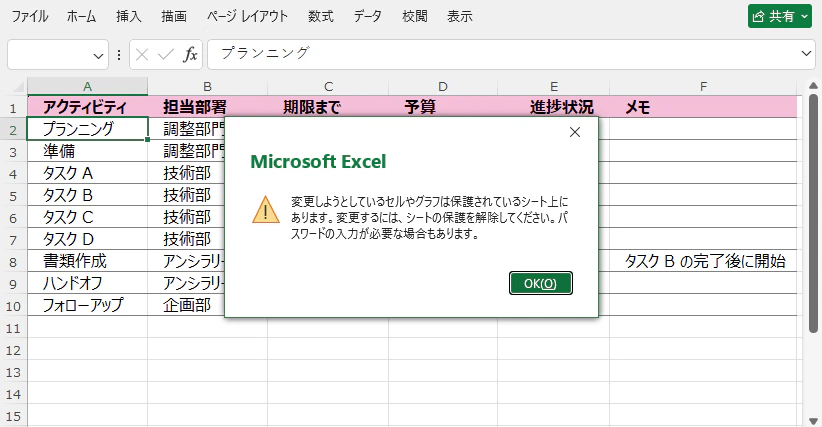Open the 挿入 tab
The width and height of the screenshot is (822, 427).
(128, 16)
